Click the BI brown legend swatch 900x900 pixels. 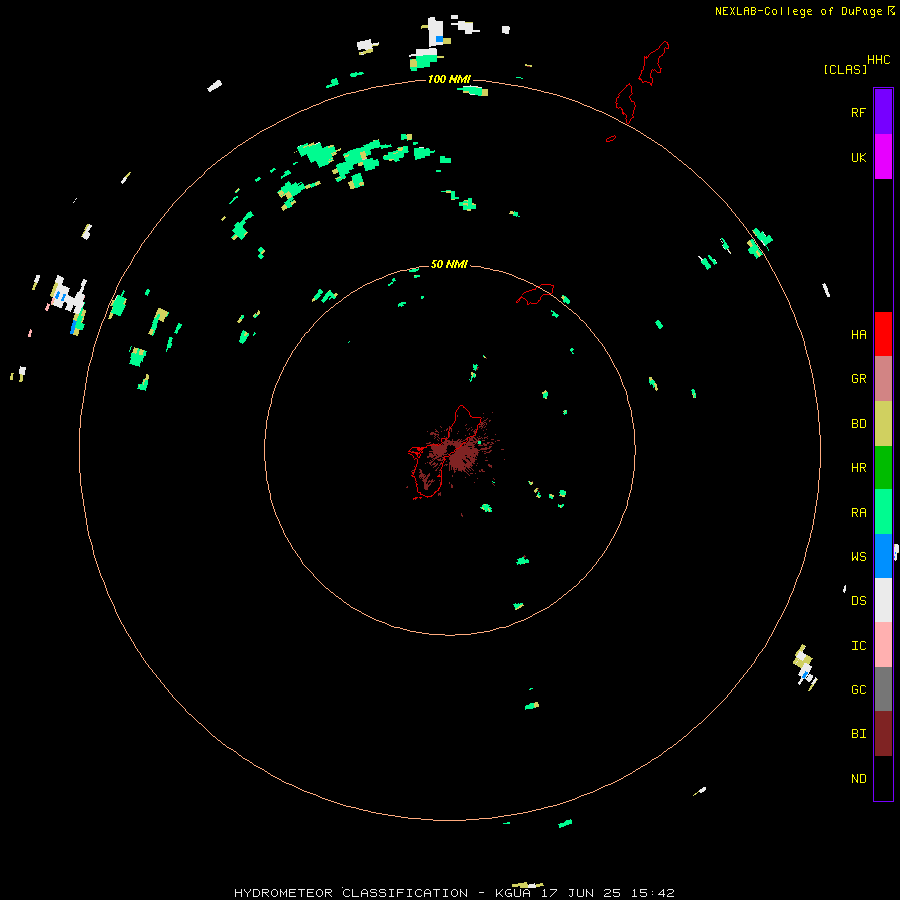tap(883, 734)
